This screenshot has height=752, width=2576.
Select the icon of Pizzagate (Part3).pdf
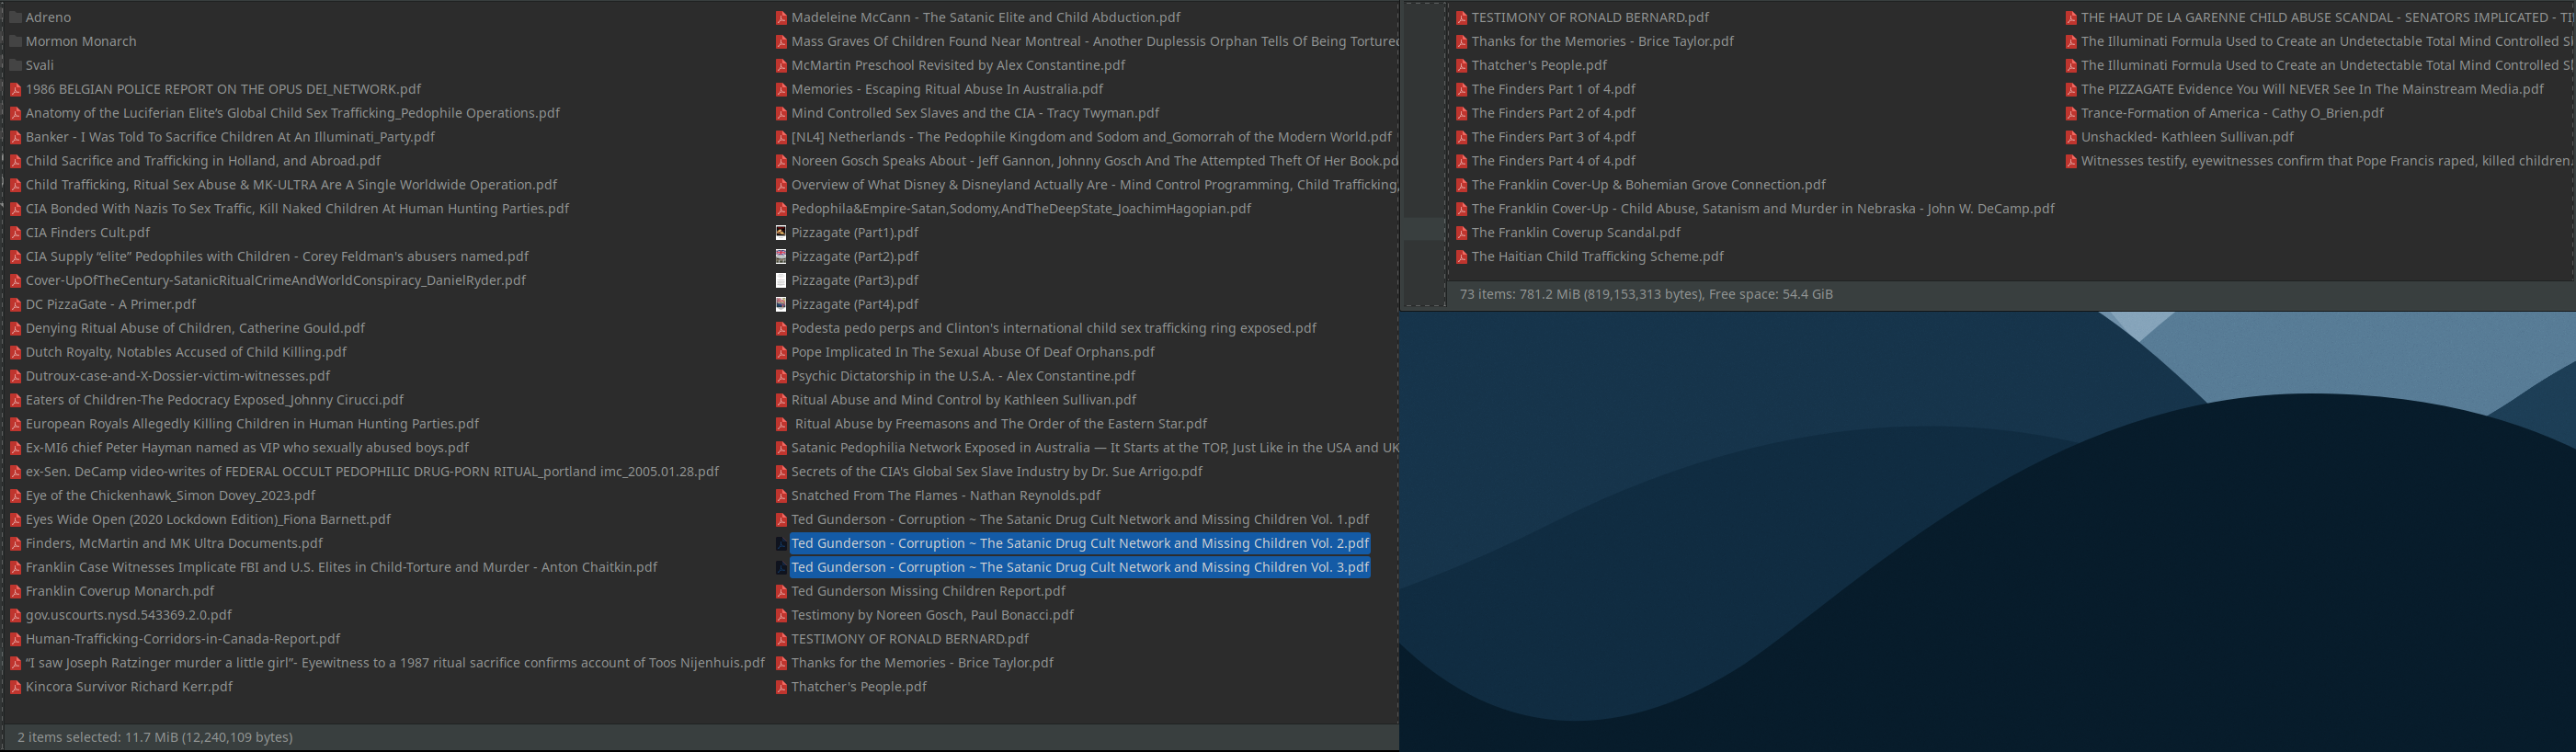point(781,281)
